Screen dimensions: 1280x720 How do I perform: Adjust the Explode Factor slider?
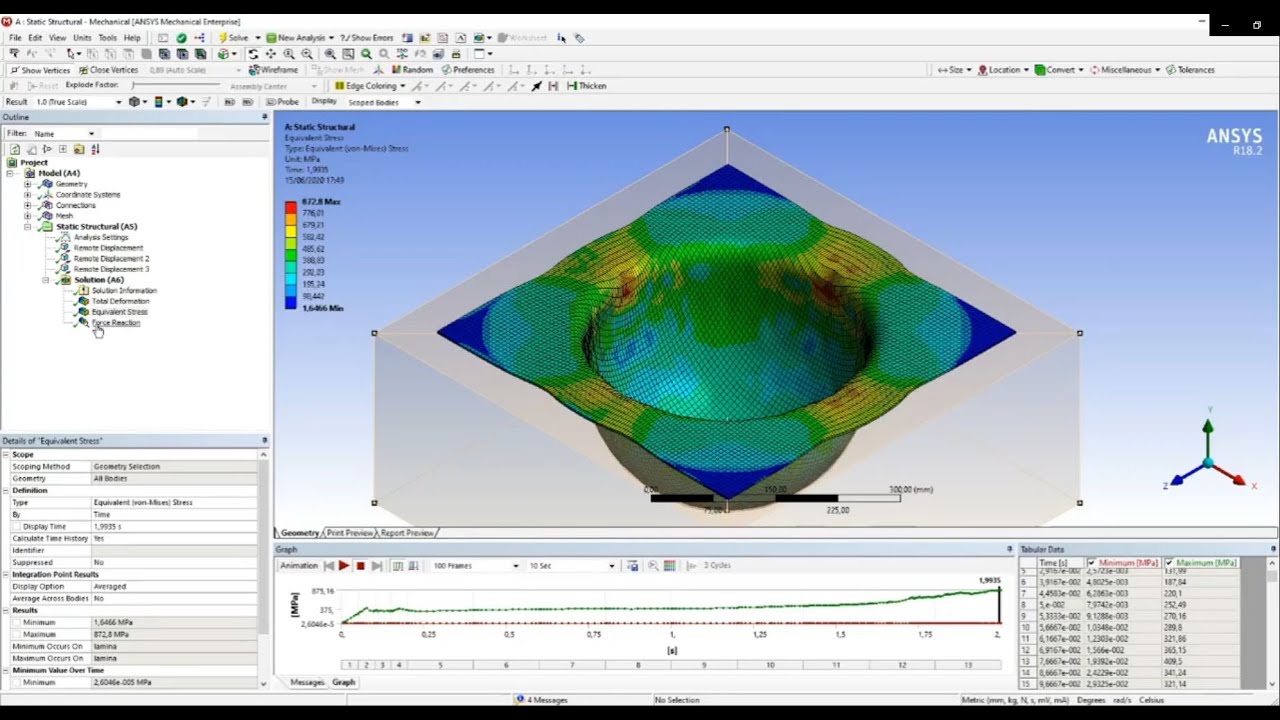point(175,86)
